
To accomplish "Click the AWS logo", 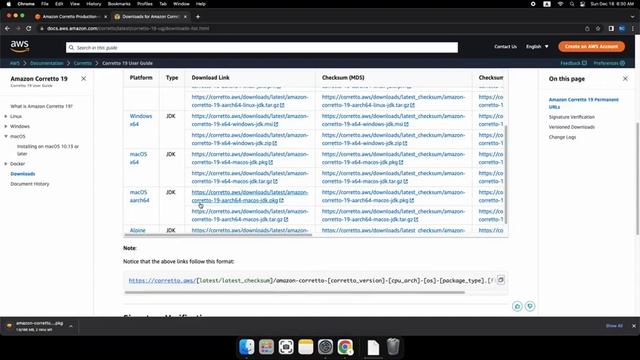I will [x=20, y=46].
